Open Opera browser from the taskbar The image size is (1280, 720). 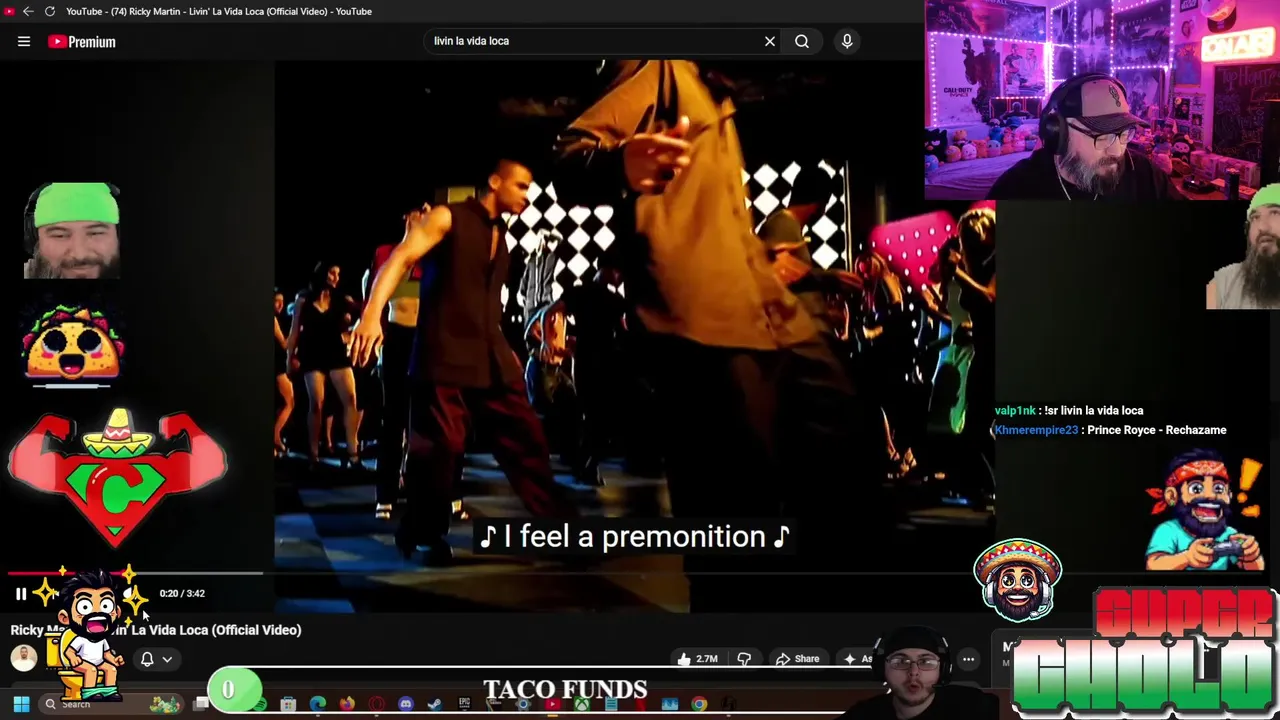pos(376,704)
